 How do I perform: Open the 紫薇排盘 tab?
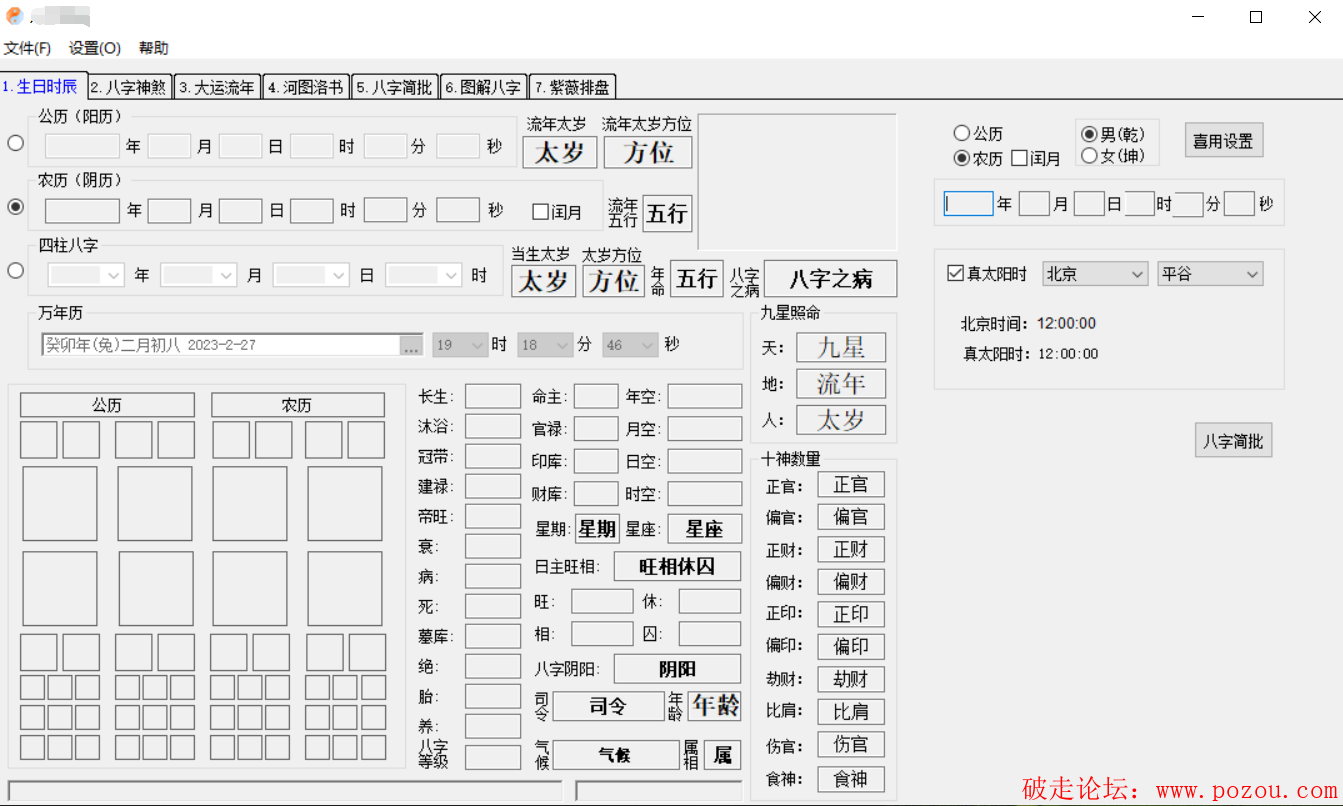coord(572,87)
